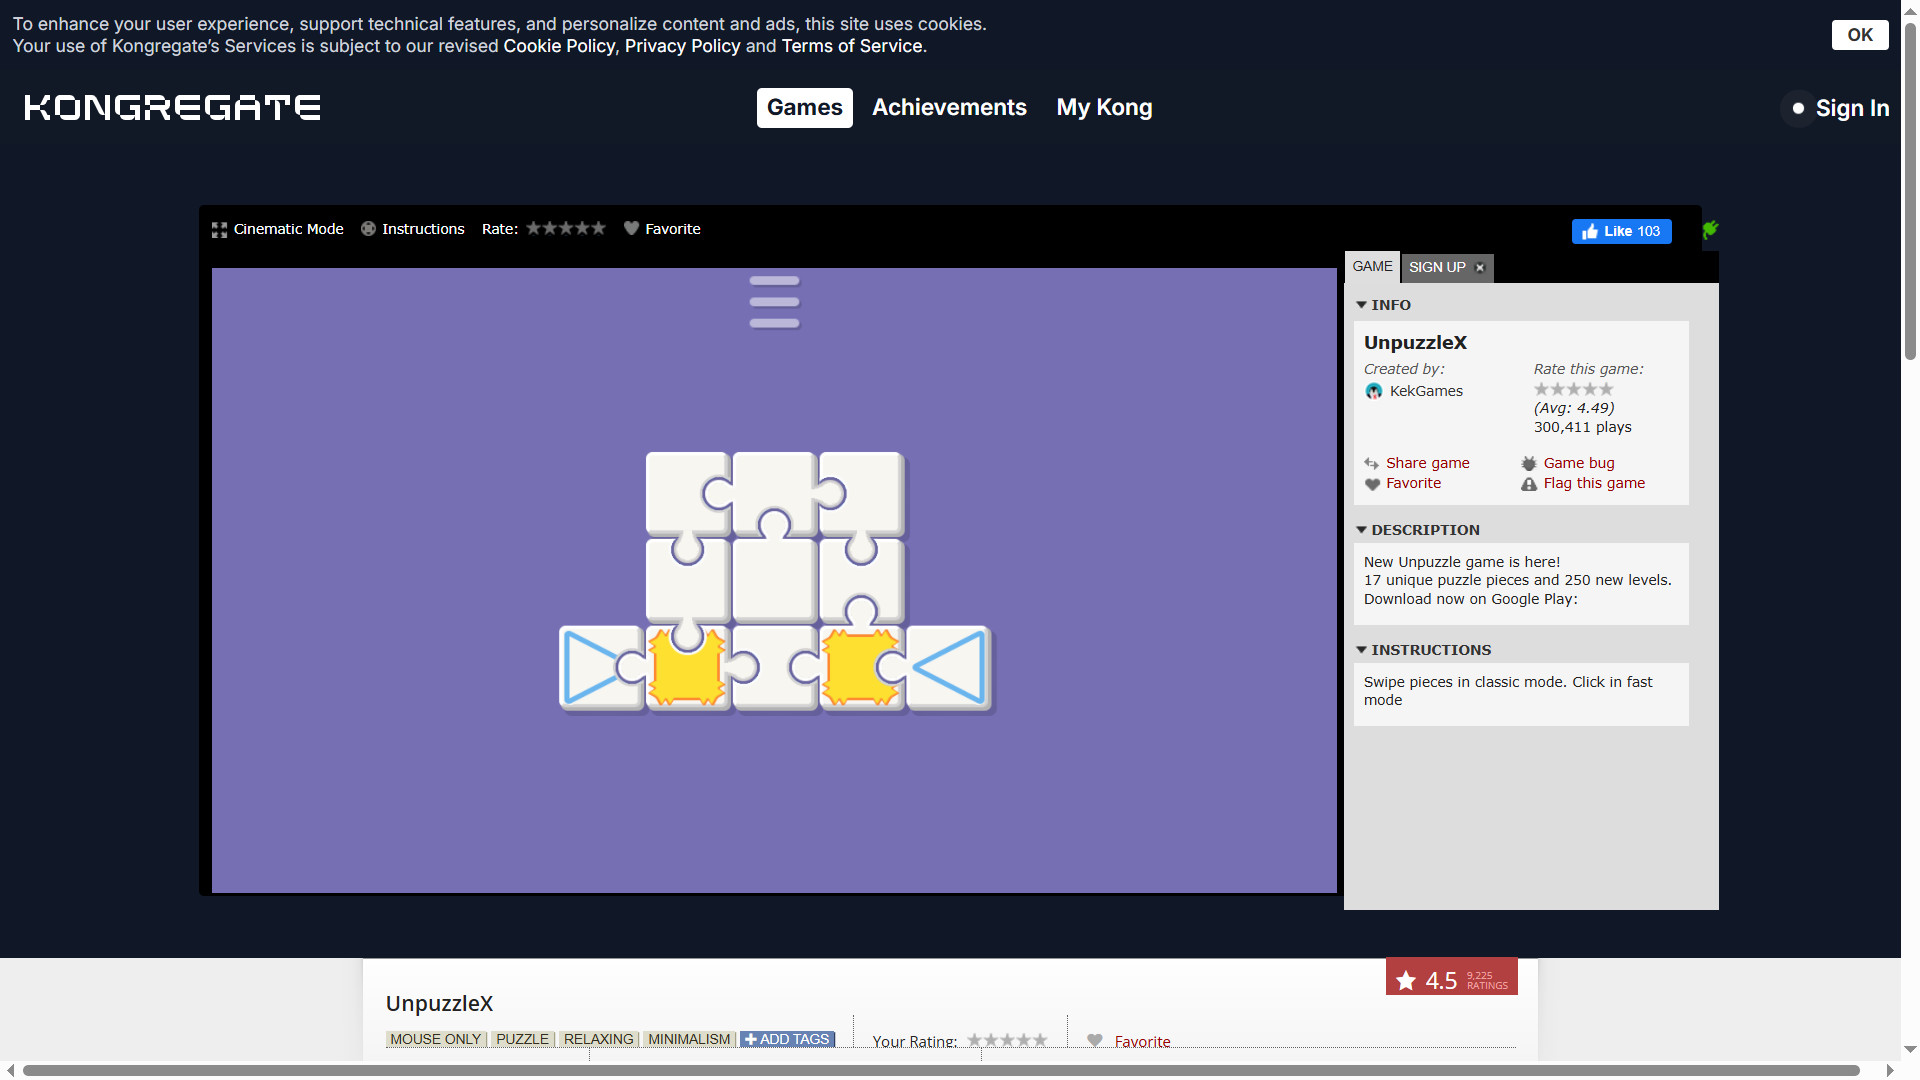Click the Cinematic Mode icon
This screenshot has height=1080, width=1920.
click(x=219, y=230)
